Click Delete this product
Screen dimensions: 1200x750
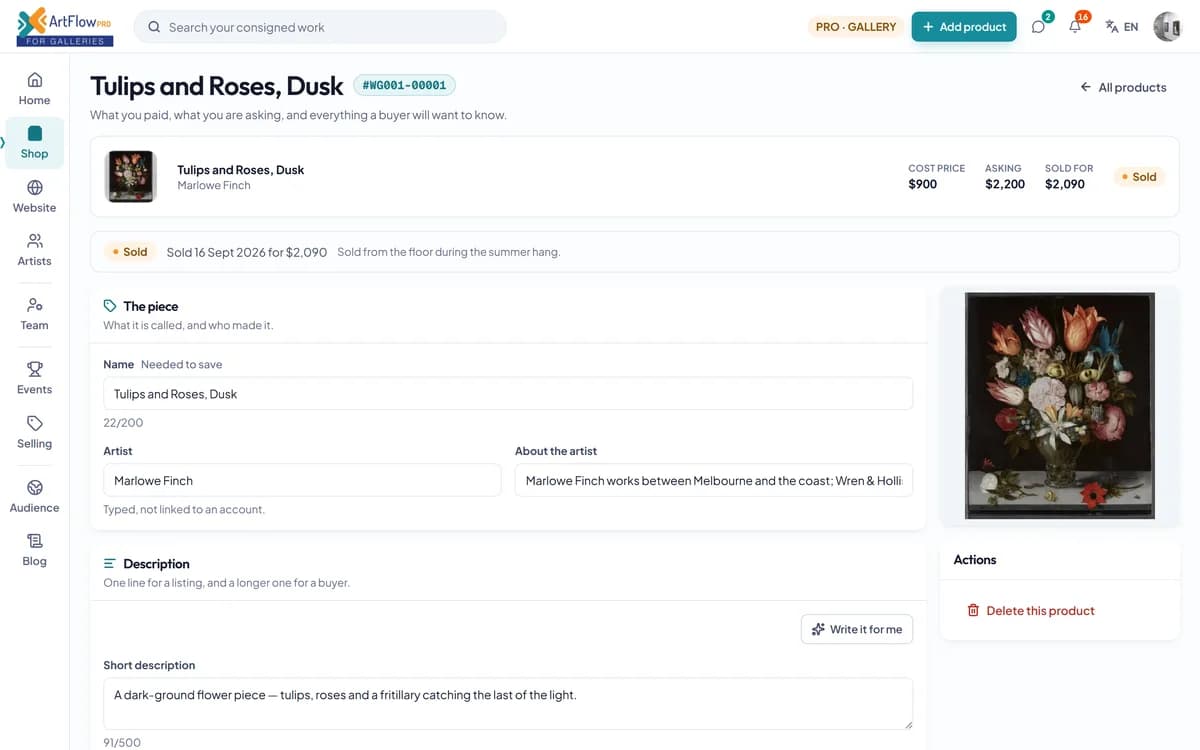pyautogui.click(x=1030, y=610)
